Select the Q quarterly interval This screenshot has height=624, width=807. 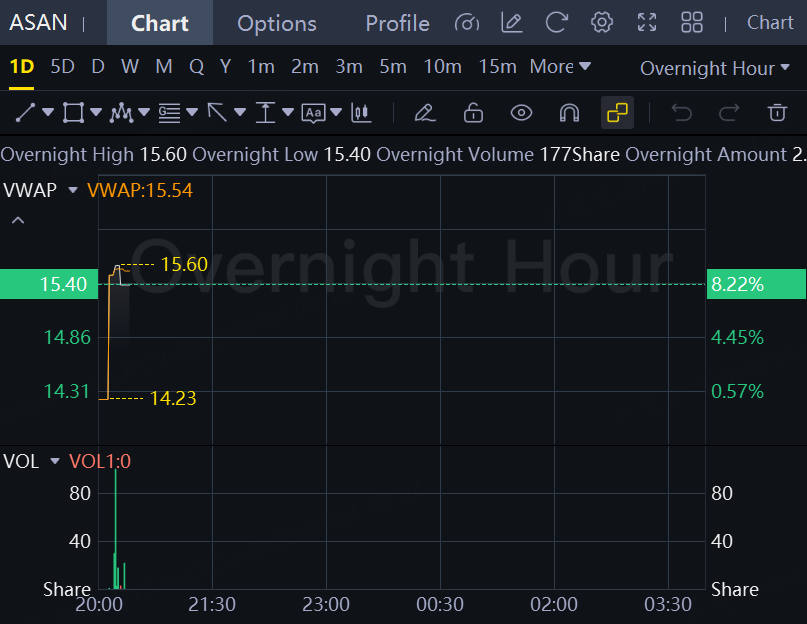coord(196,67)
